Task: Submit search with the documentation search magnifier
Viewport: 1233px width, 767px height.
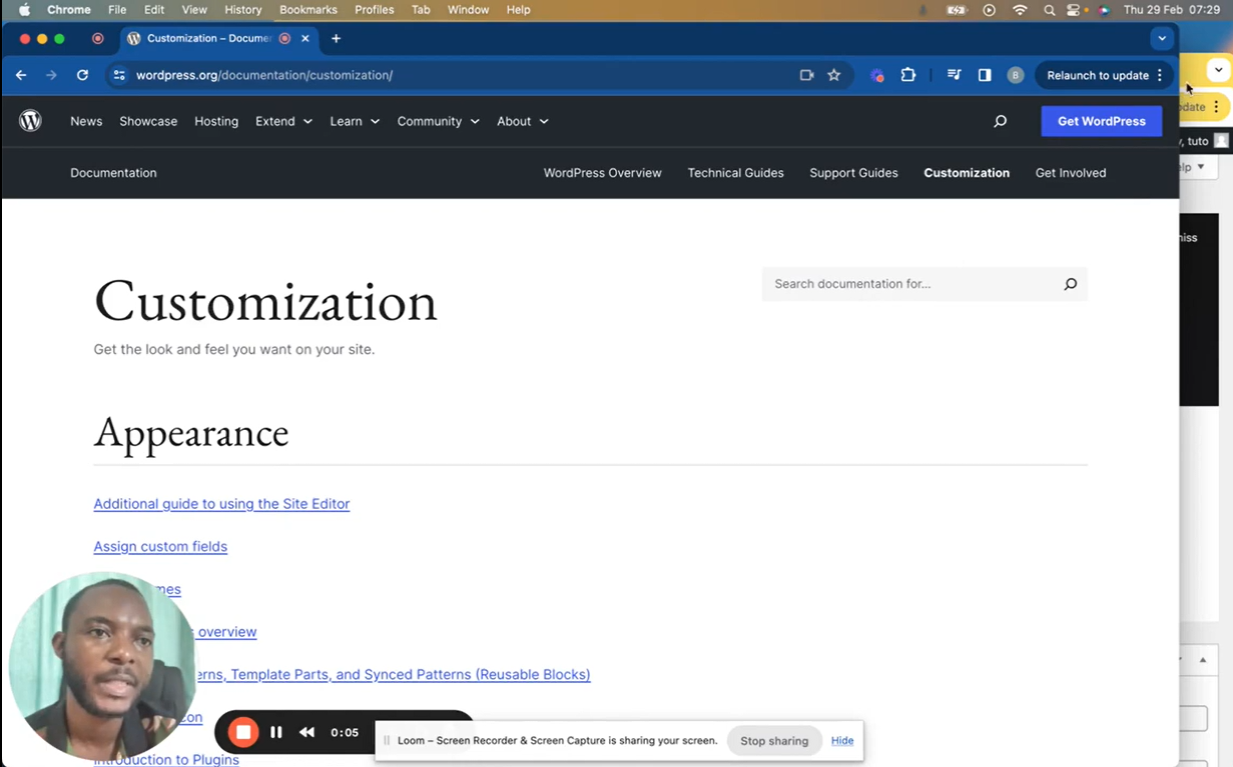Action: click(1070, 284)
